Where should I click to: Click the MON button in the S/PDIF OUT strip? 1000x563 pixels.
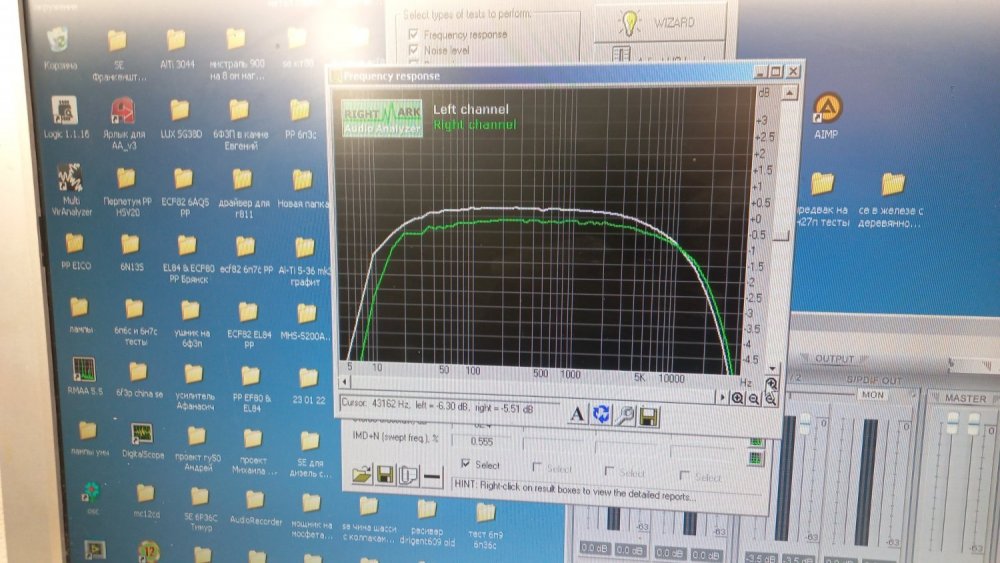tap(872, 394)
